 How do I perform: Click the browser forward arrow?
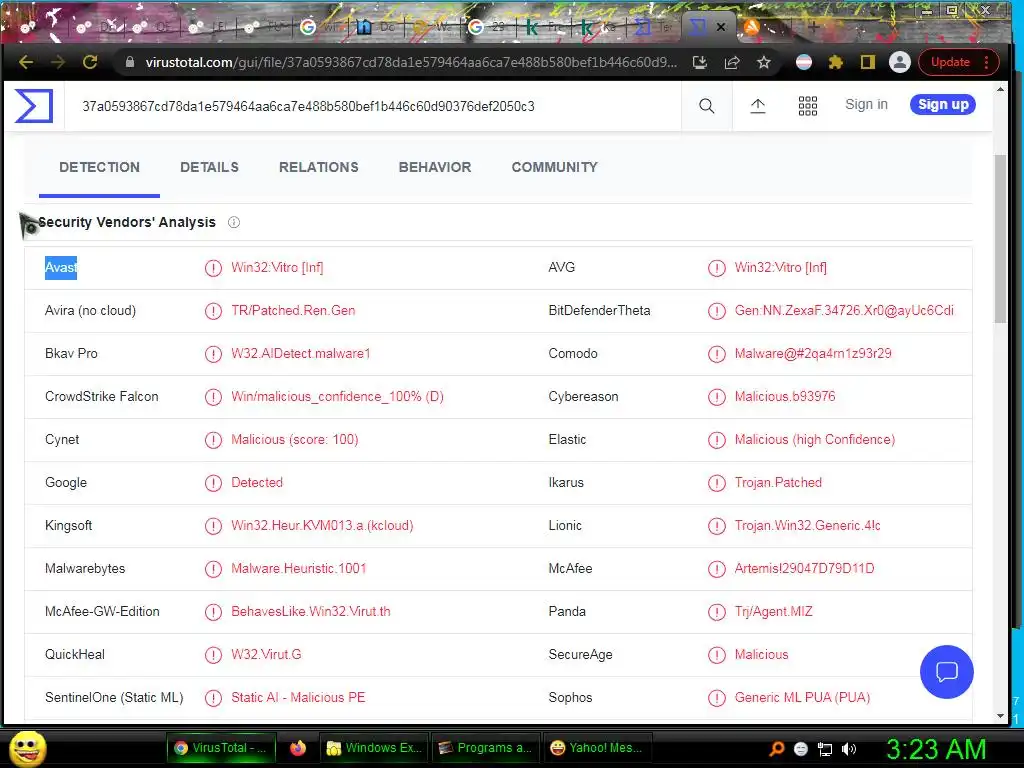coord(57,62)
